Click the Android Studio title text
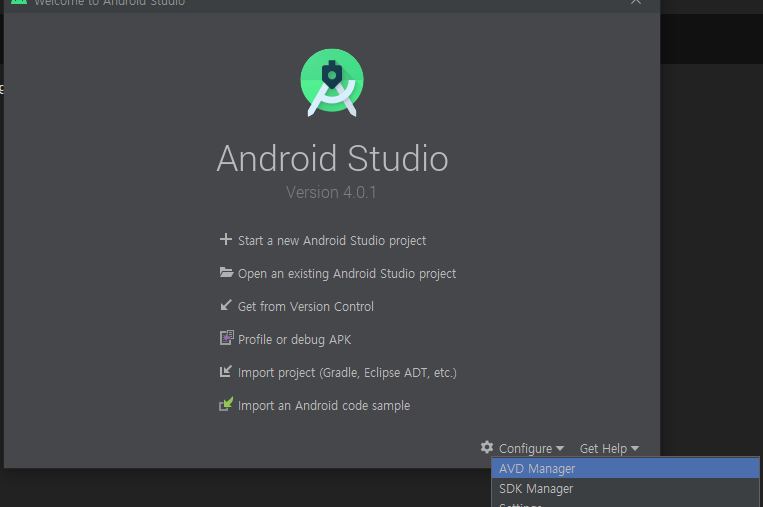 [x=332, y=159]
